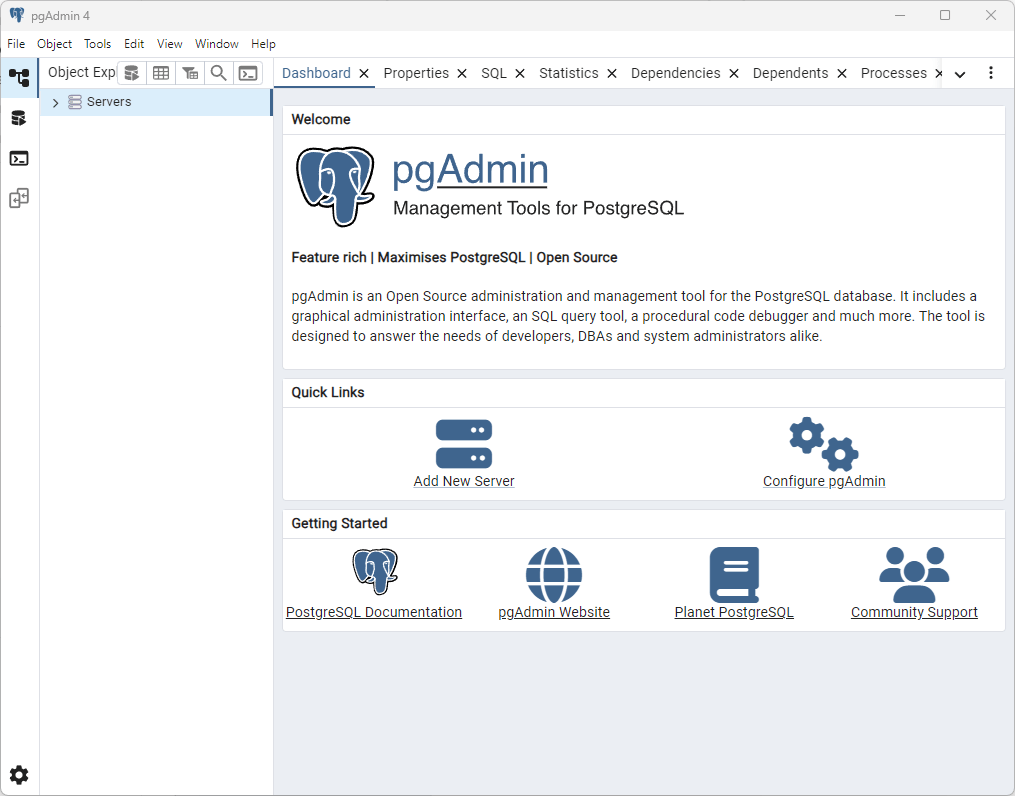Expand the Servers tree node

tap(55, 103)
